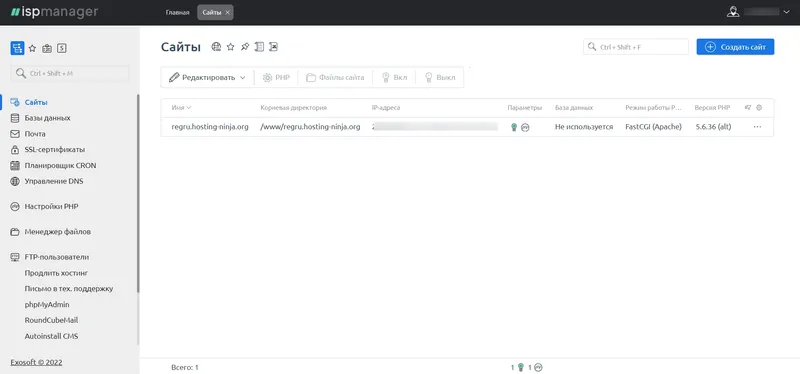Open Базы данных in sidebar menu
The width and height of the screenshot is (800, 374).
pos(47,118)
